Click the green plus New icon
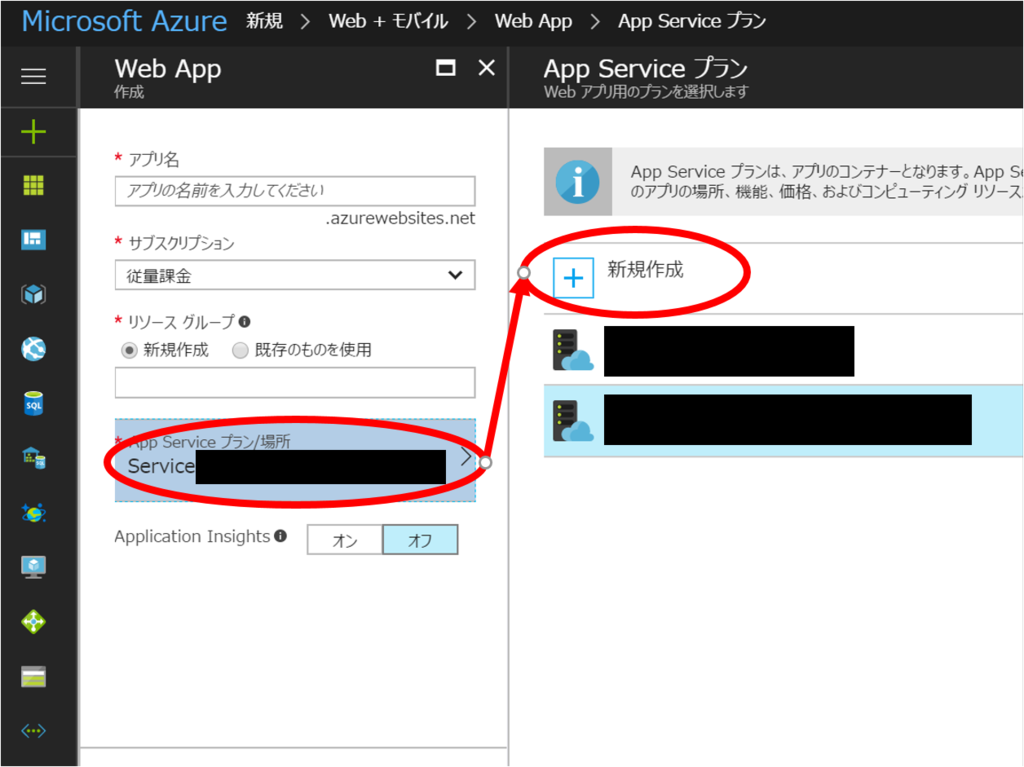Viewport: 1024px width, 767px height. coord(33,132)
